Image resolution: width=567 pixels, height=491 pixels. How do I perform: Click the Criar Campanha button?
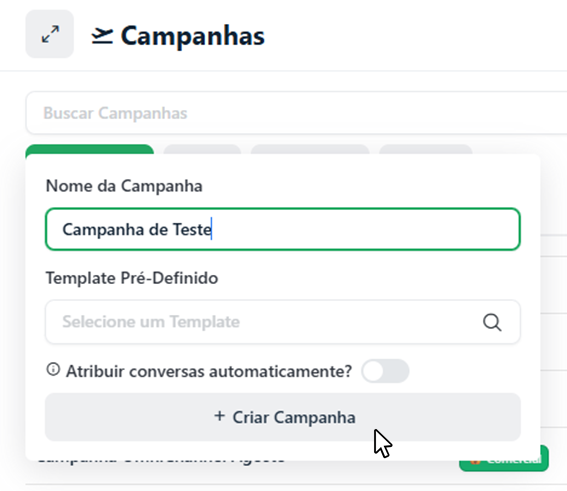[283, 417]
